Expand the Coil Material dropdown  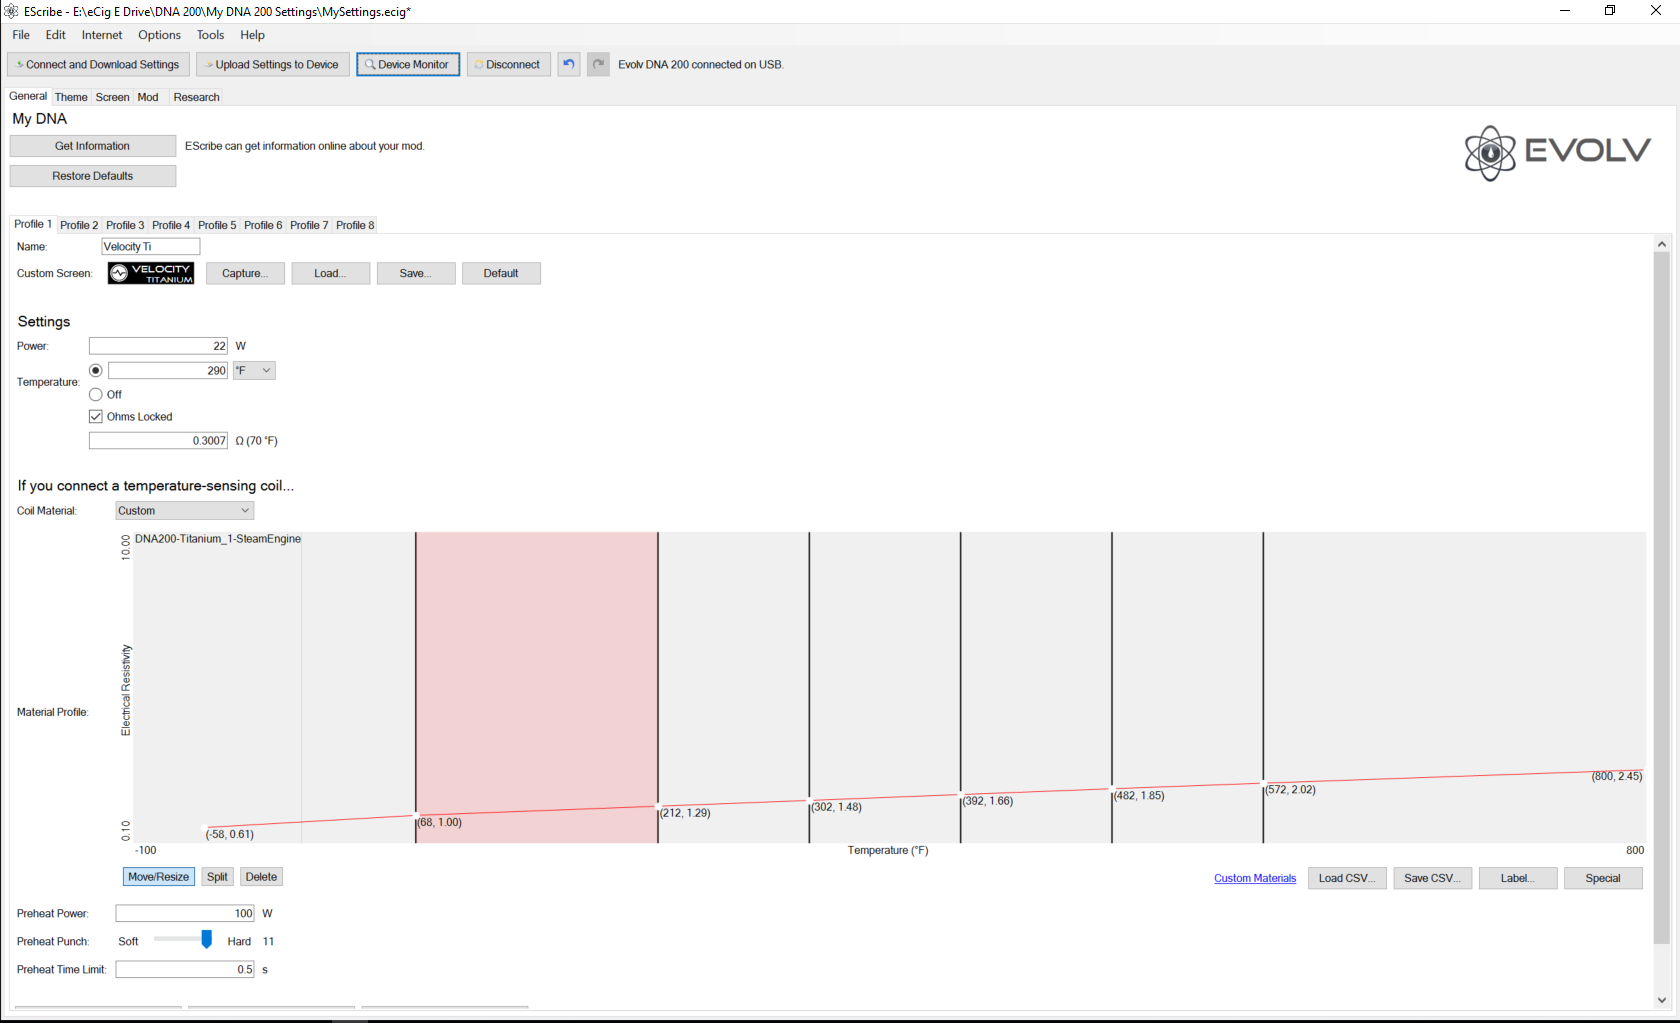coord(184,510)
